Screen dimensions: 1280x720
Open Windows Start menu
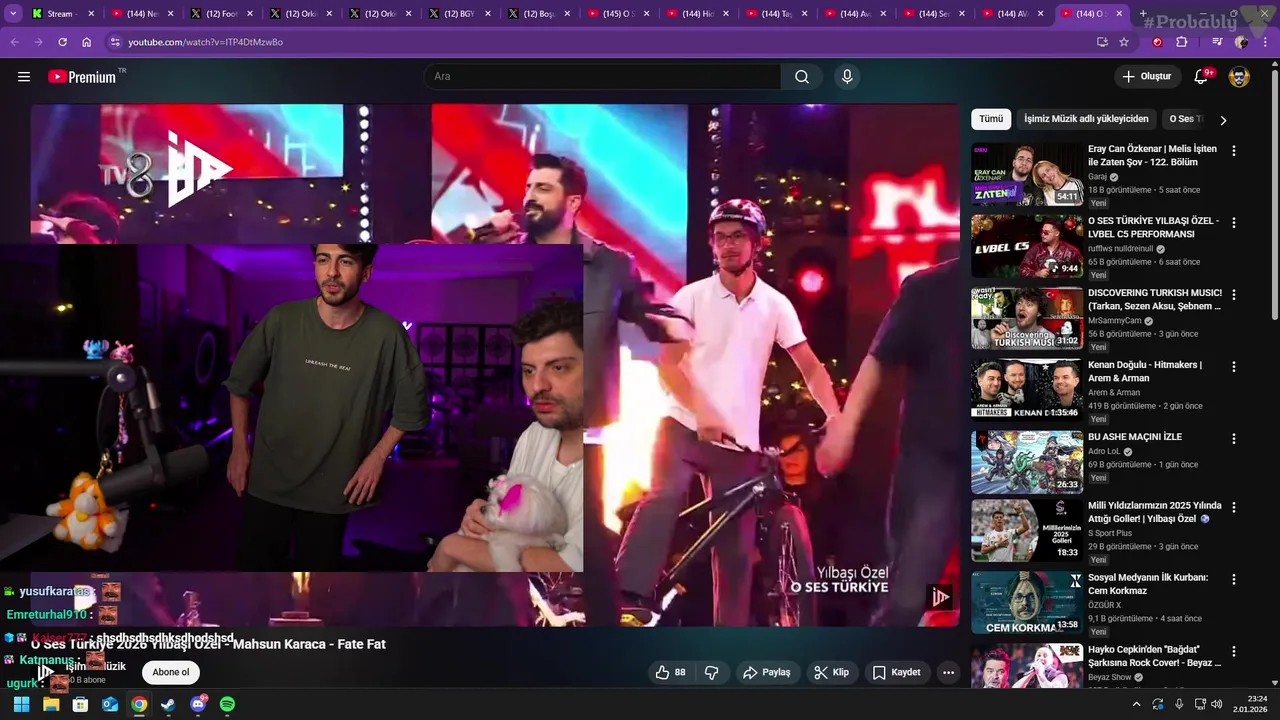click(21, 704)
